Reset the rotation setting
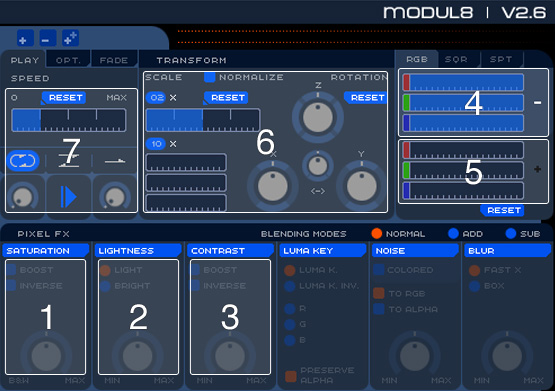The image size is (555, 392). pos(365,98)
